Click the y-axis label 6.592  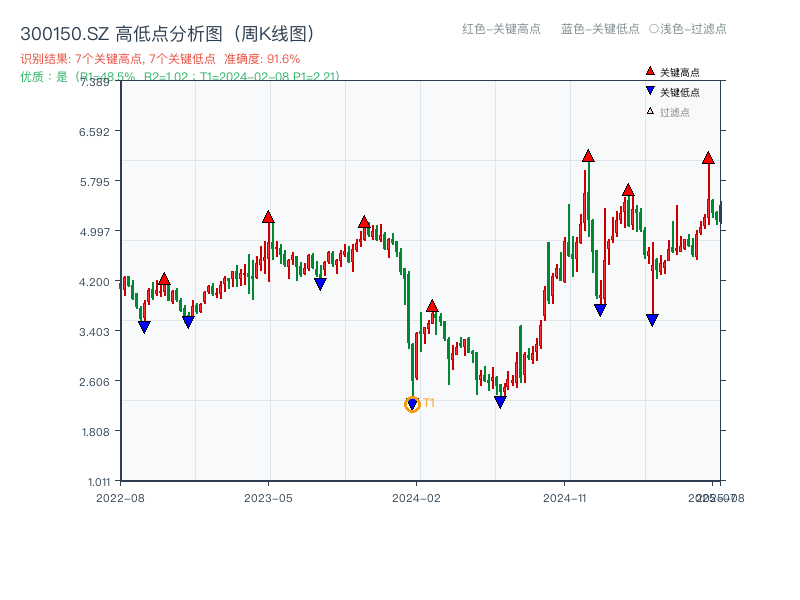[94, 132]
